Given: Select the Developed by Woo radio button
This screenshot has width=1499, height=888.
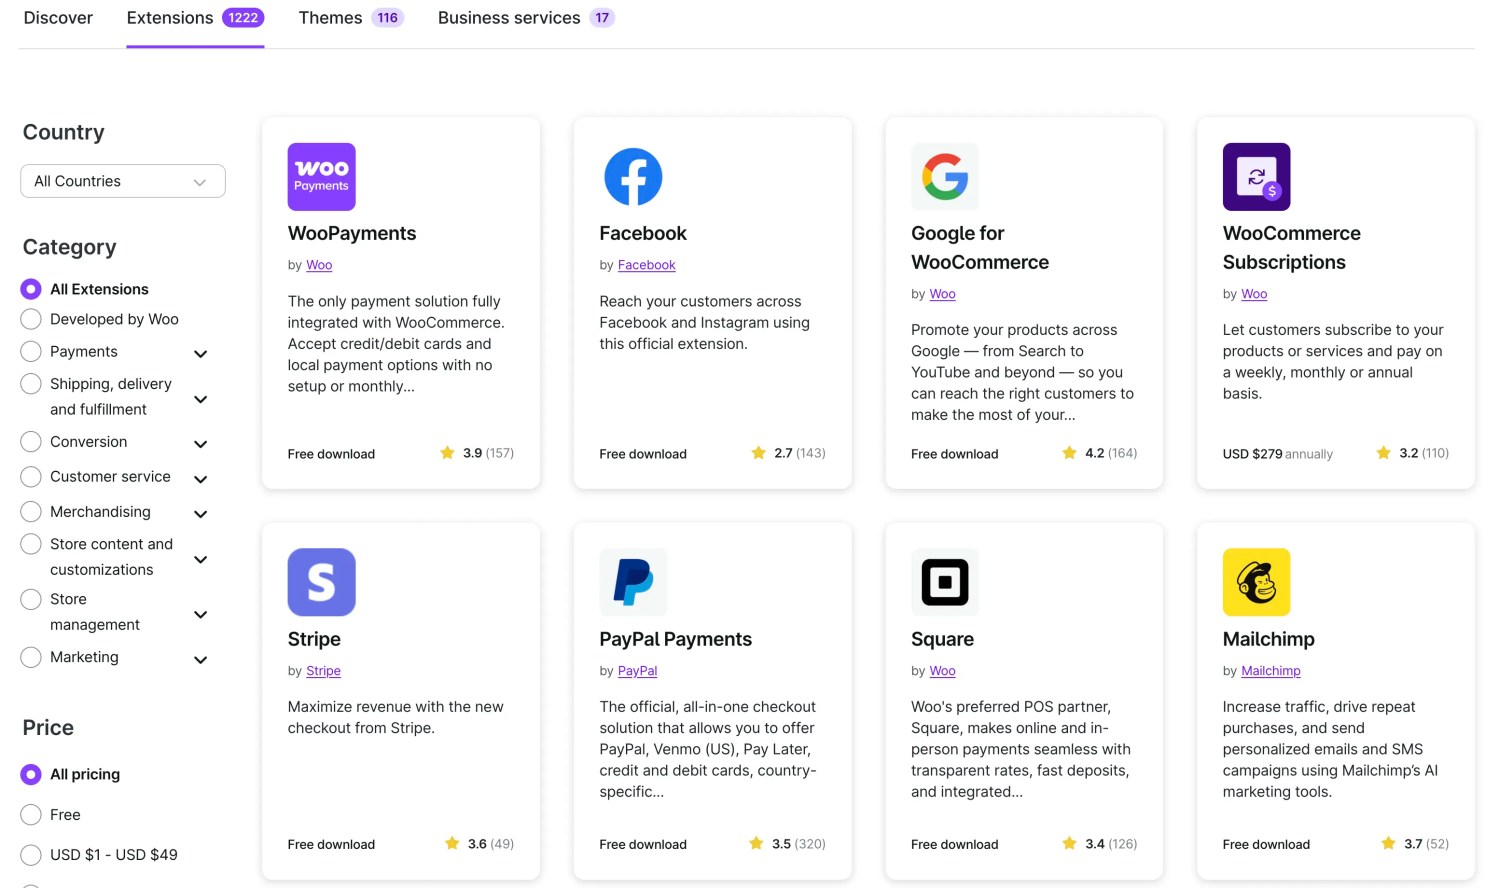Looking at the screenshot, I should coord(31,319).
